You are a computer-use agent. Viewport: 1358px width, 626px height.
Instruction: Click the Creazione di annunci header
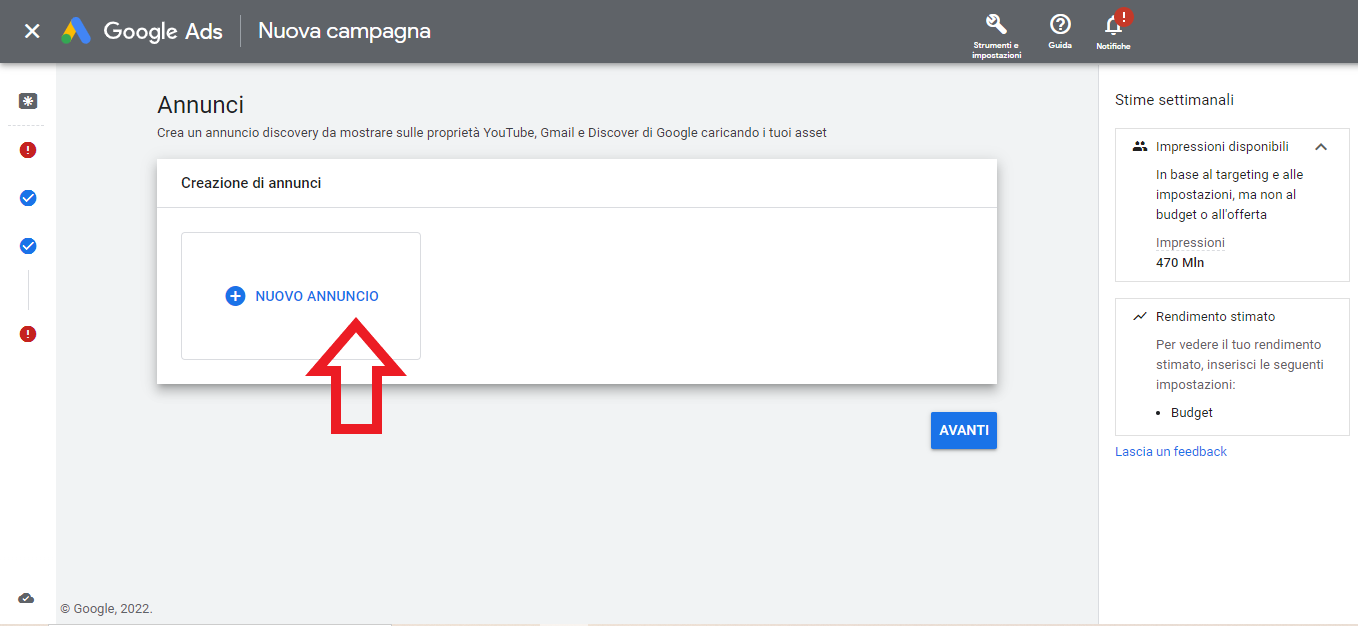pos(251,183)
